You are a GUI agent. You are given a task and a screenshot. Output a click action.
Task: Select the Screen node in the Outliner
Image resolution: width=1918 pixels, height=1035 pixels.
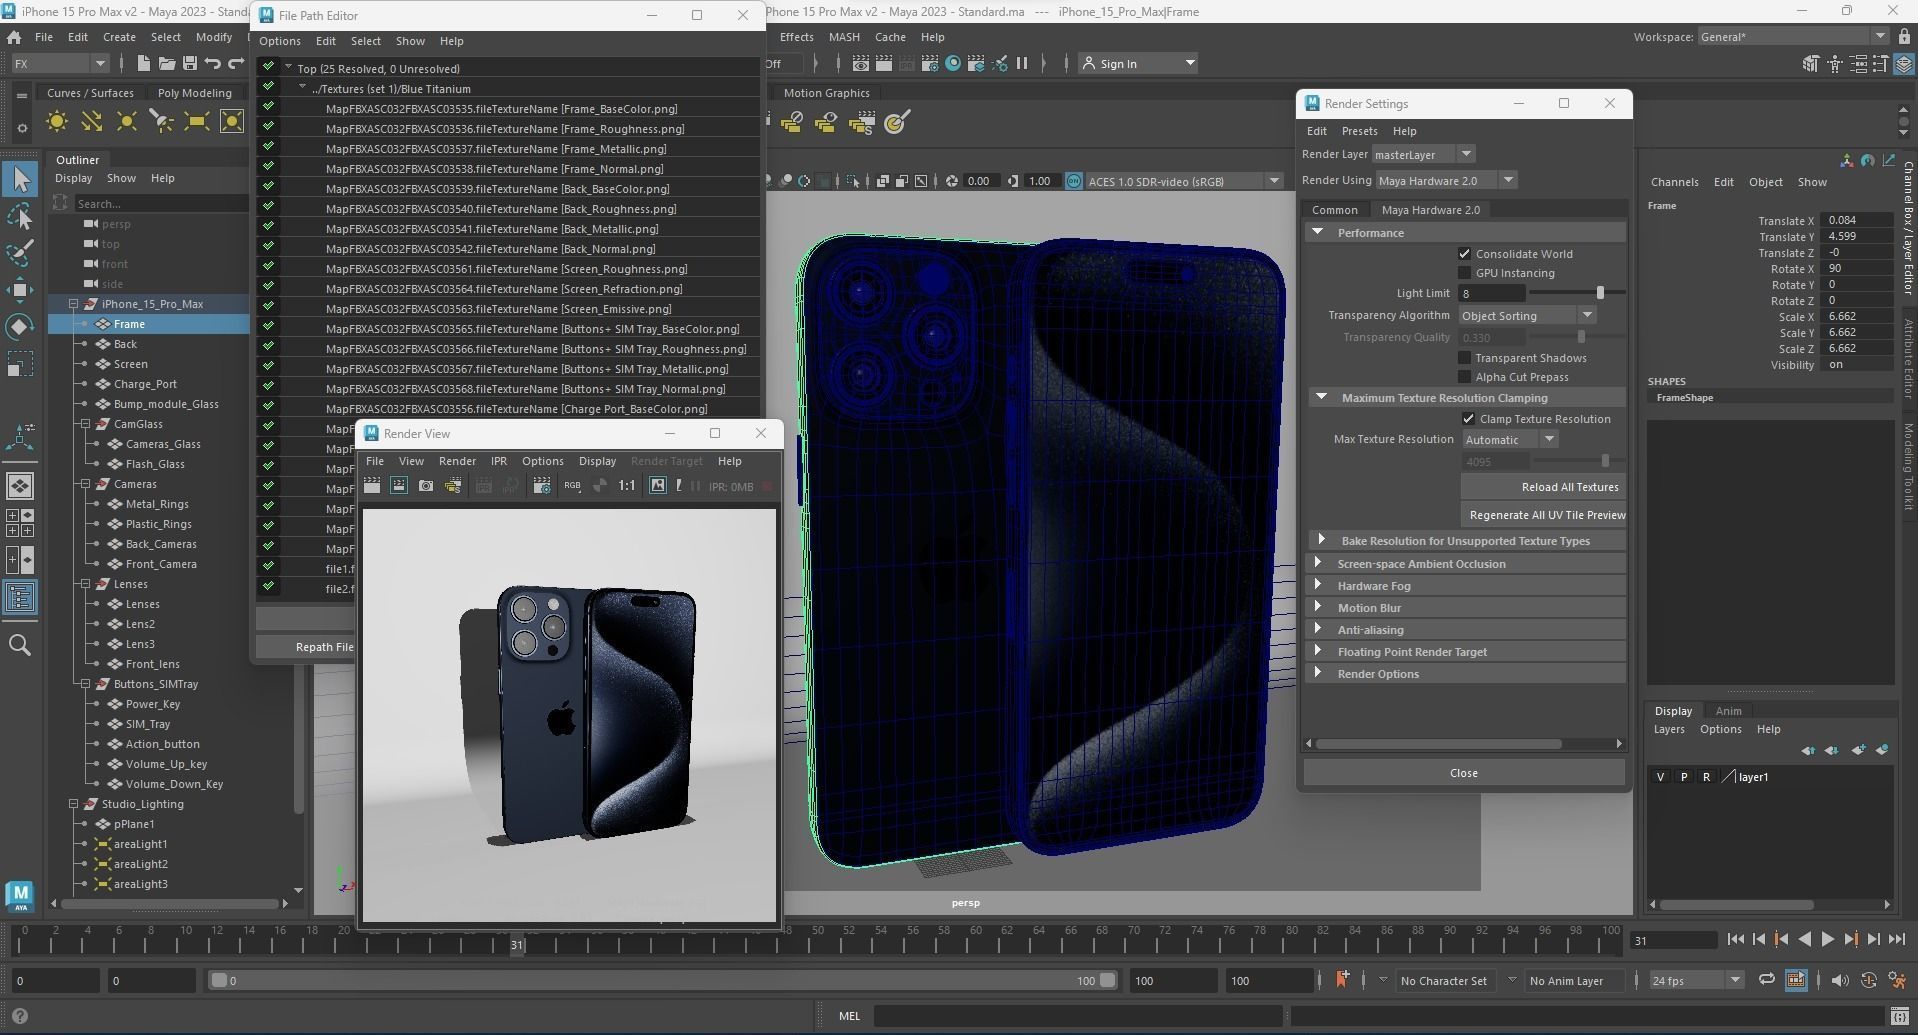[x=130, y=364]
